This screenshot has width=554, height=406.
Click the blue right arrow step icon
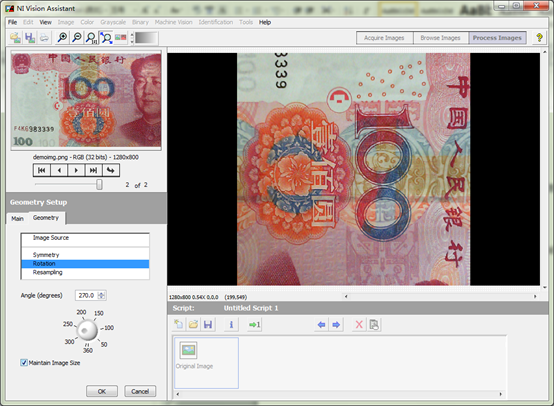336,324
